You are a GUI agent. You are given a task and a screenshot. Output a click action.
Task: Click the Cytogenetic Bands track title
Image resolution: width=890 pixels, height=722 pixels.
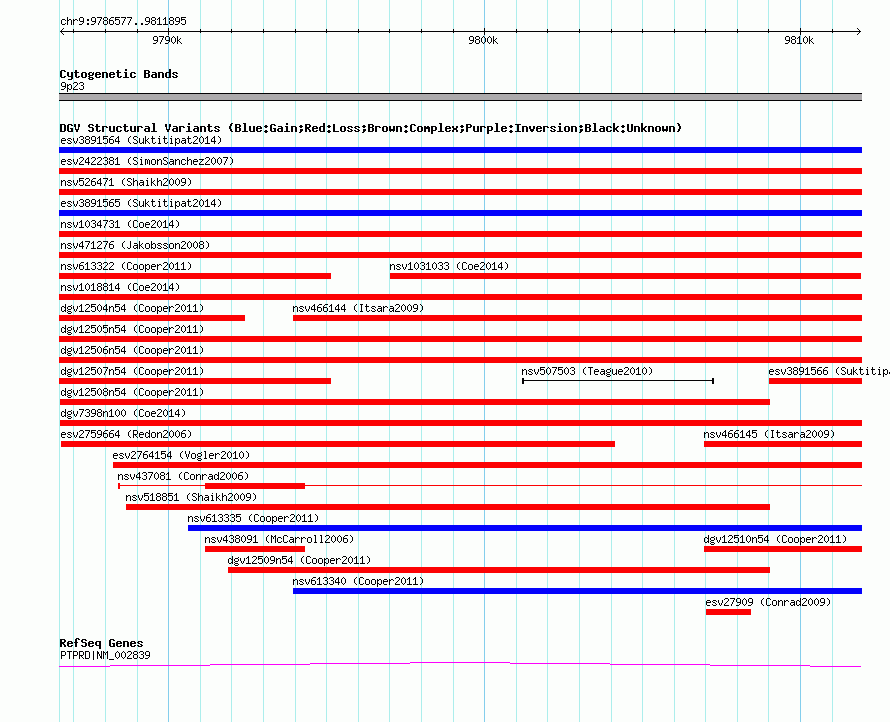coord(119,74)
